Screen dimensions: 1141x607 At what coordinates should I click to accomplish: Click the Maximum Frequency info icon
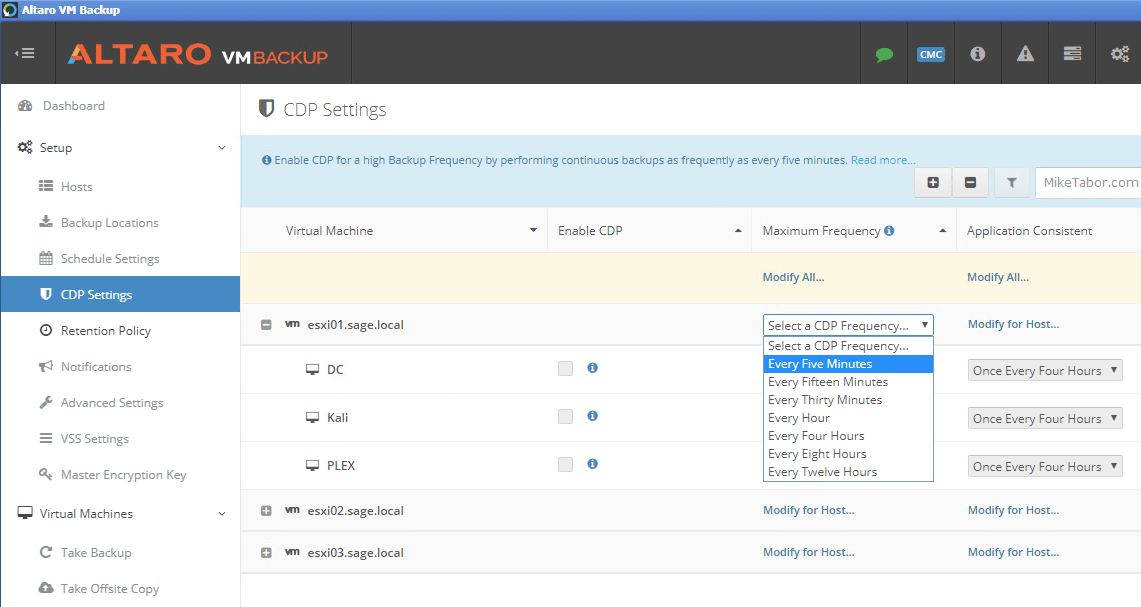[x=889, y=231]
